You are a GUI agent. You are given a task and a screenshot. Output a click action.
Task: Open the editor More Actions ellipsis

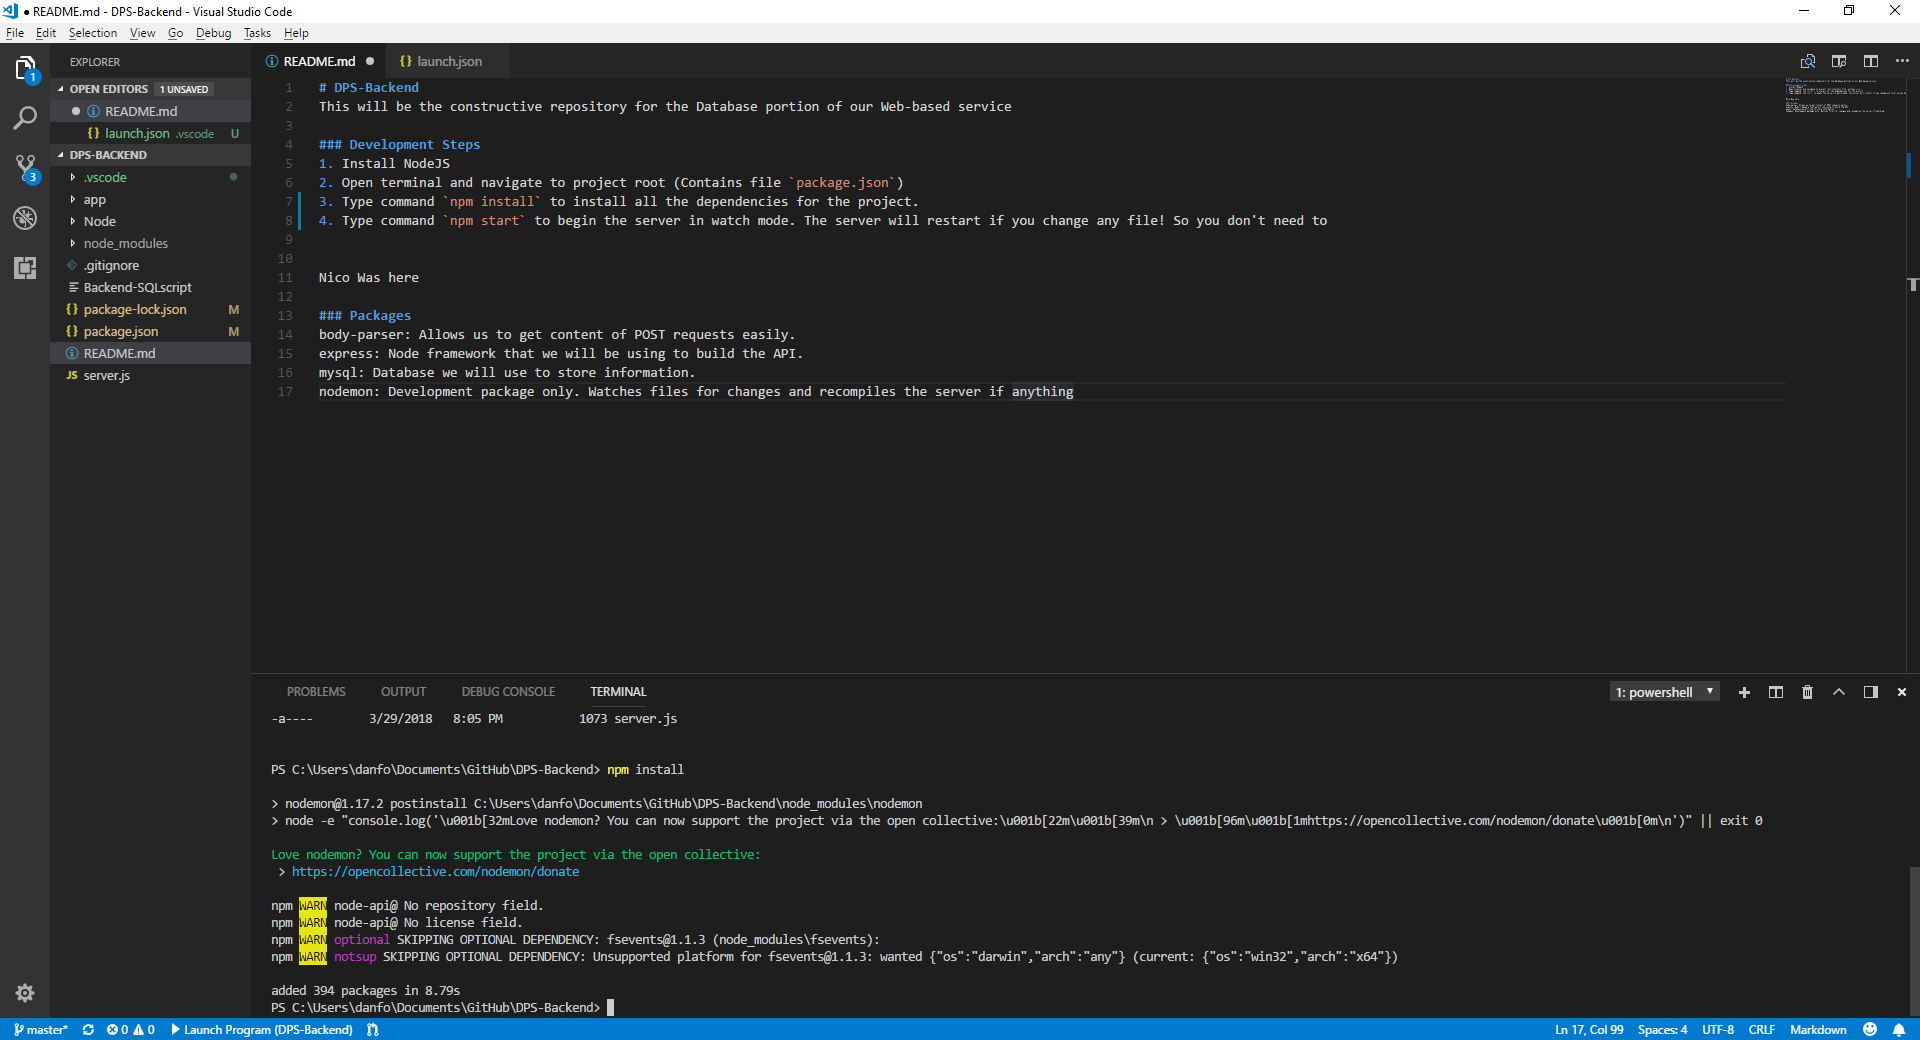tap(1902, 61)
